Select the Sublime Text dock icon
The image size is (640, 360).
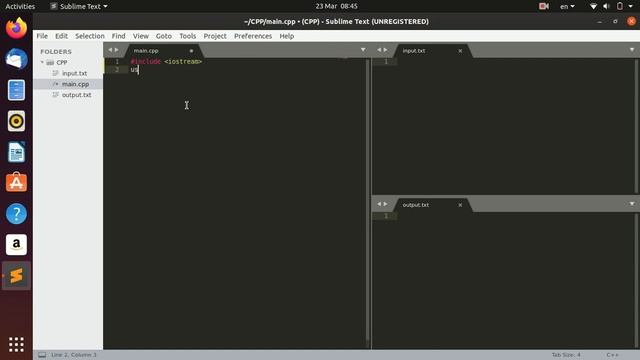click(16, 276)
